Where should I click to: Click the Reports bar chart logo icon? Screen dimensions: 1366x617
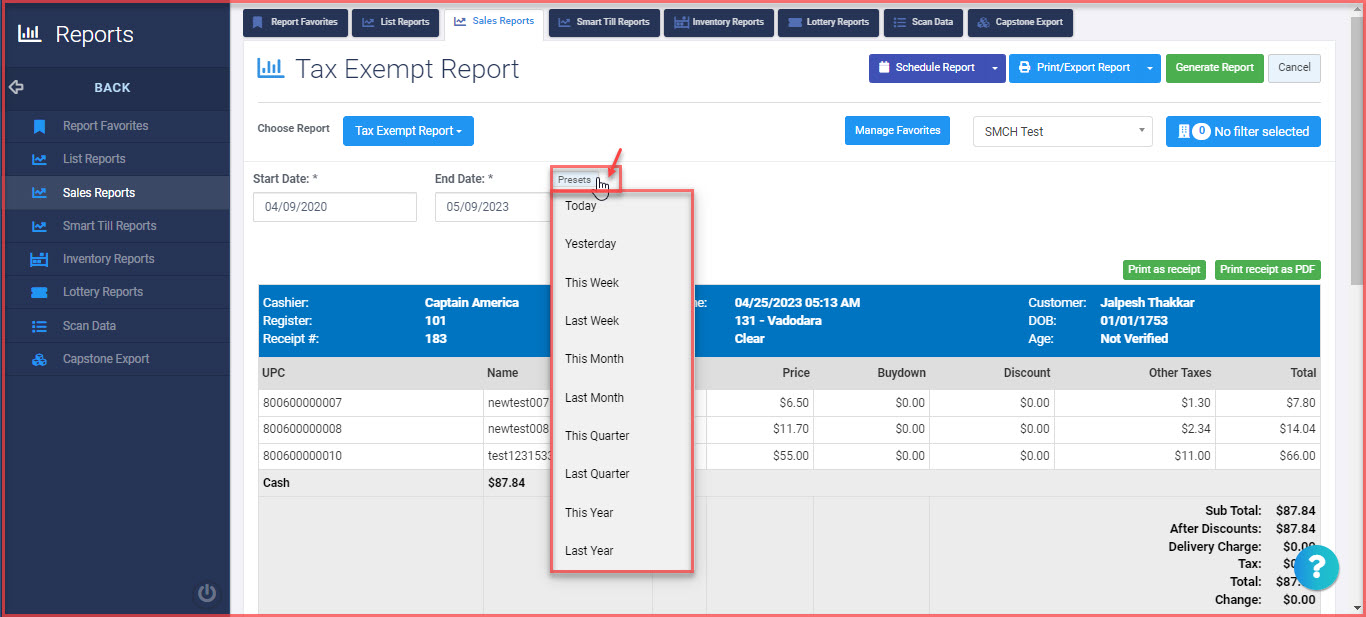click(30, 34)
